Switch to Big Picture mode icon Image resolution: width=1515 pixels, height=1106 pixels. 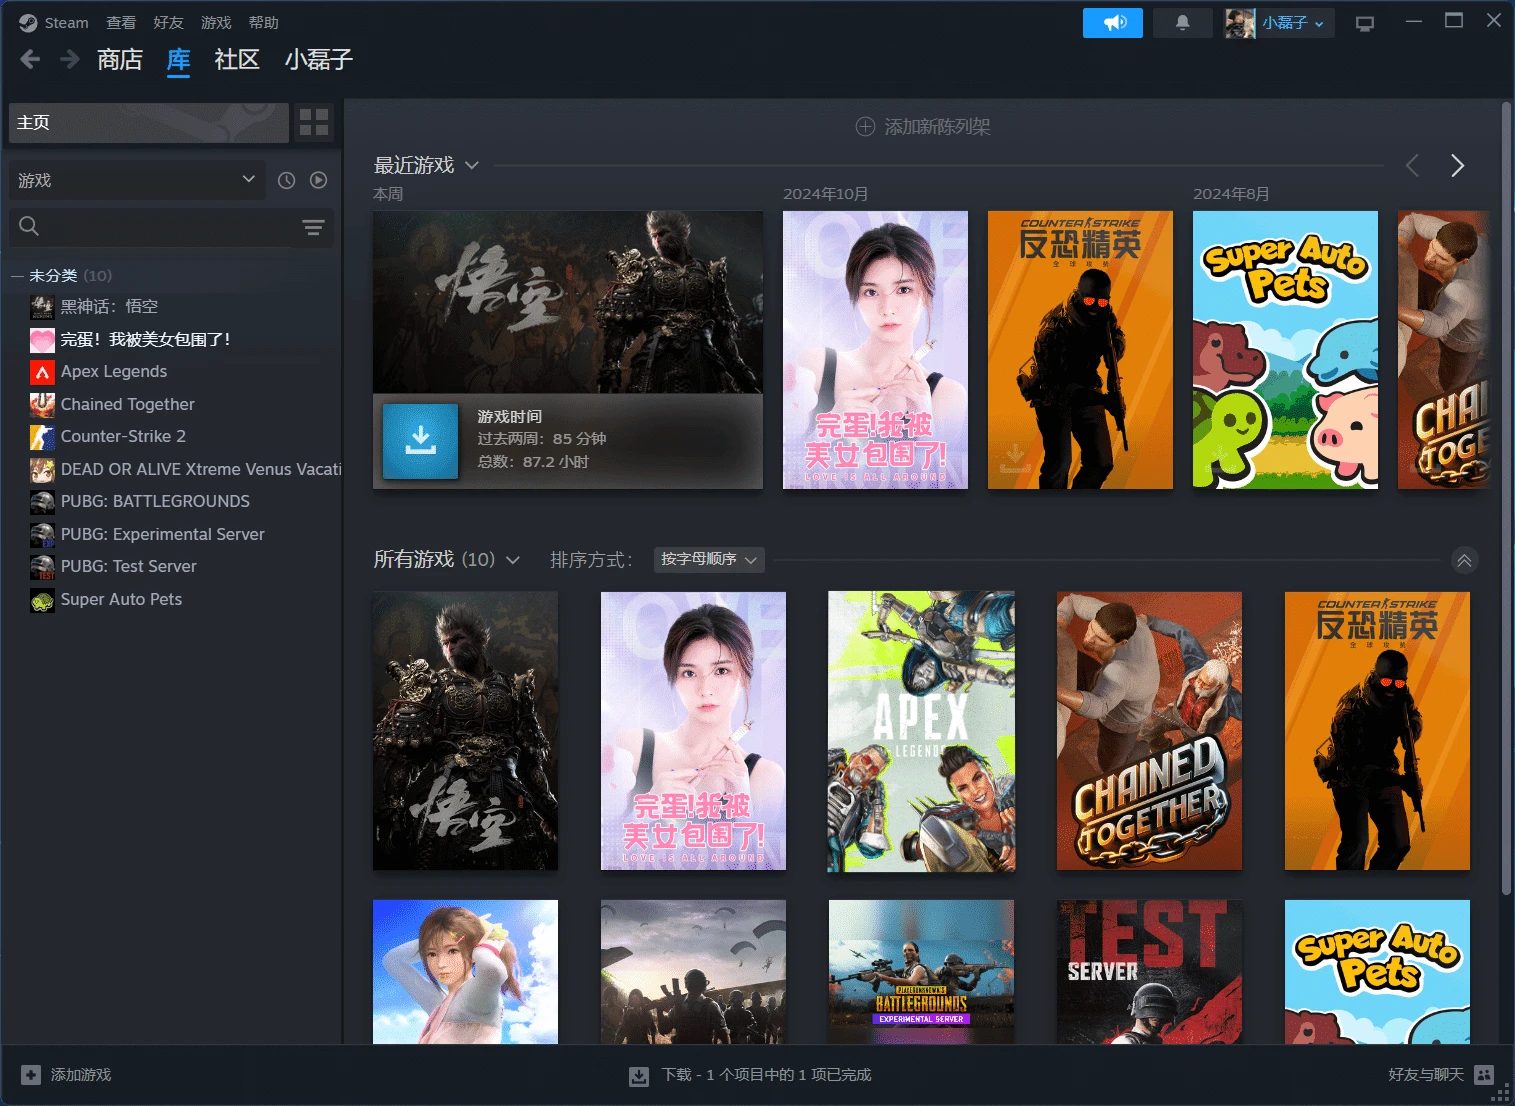tap(1365, 23)
